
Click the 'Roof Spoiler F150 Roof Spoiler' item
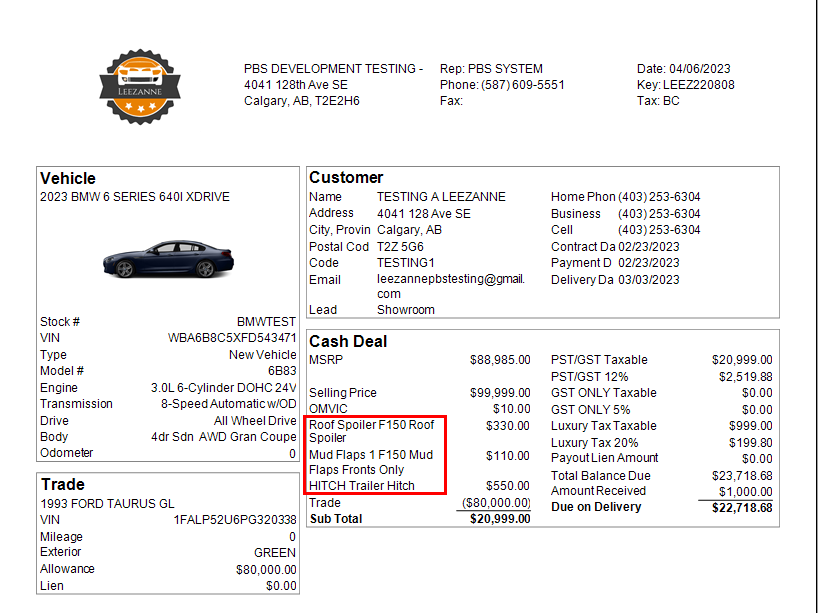[371, 431]
